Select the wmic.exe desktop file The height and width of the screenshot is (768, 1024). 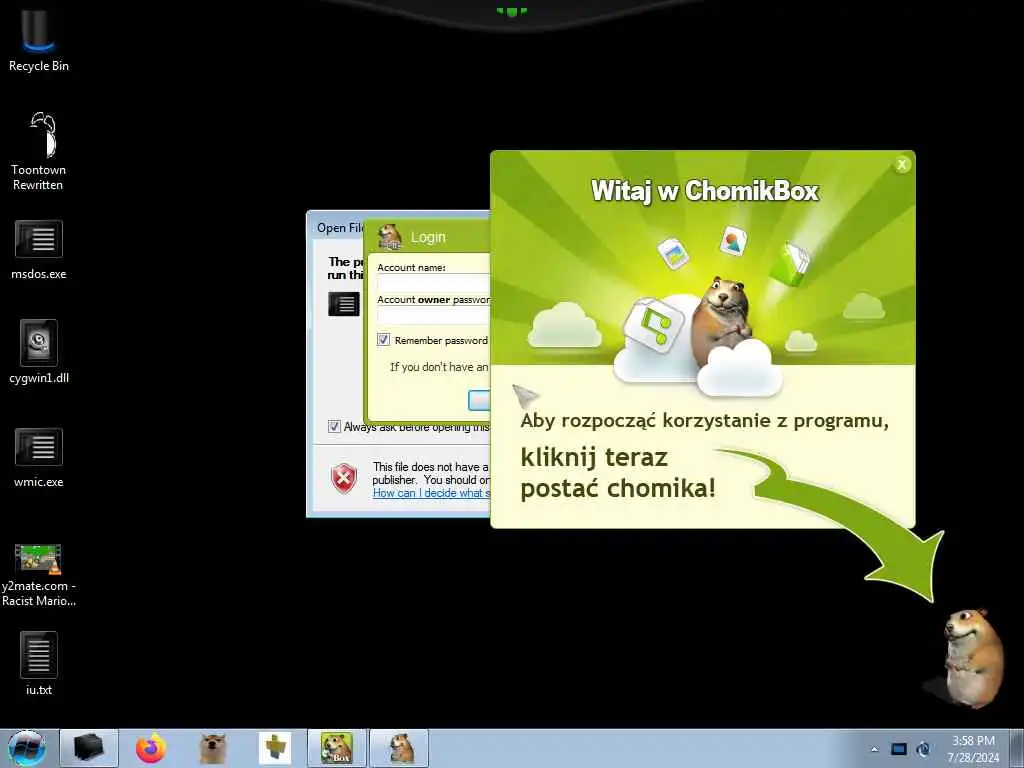pyautogui.click(x=39, y=458)
